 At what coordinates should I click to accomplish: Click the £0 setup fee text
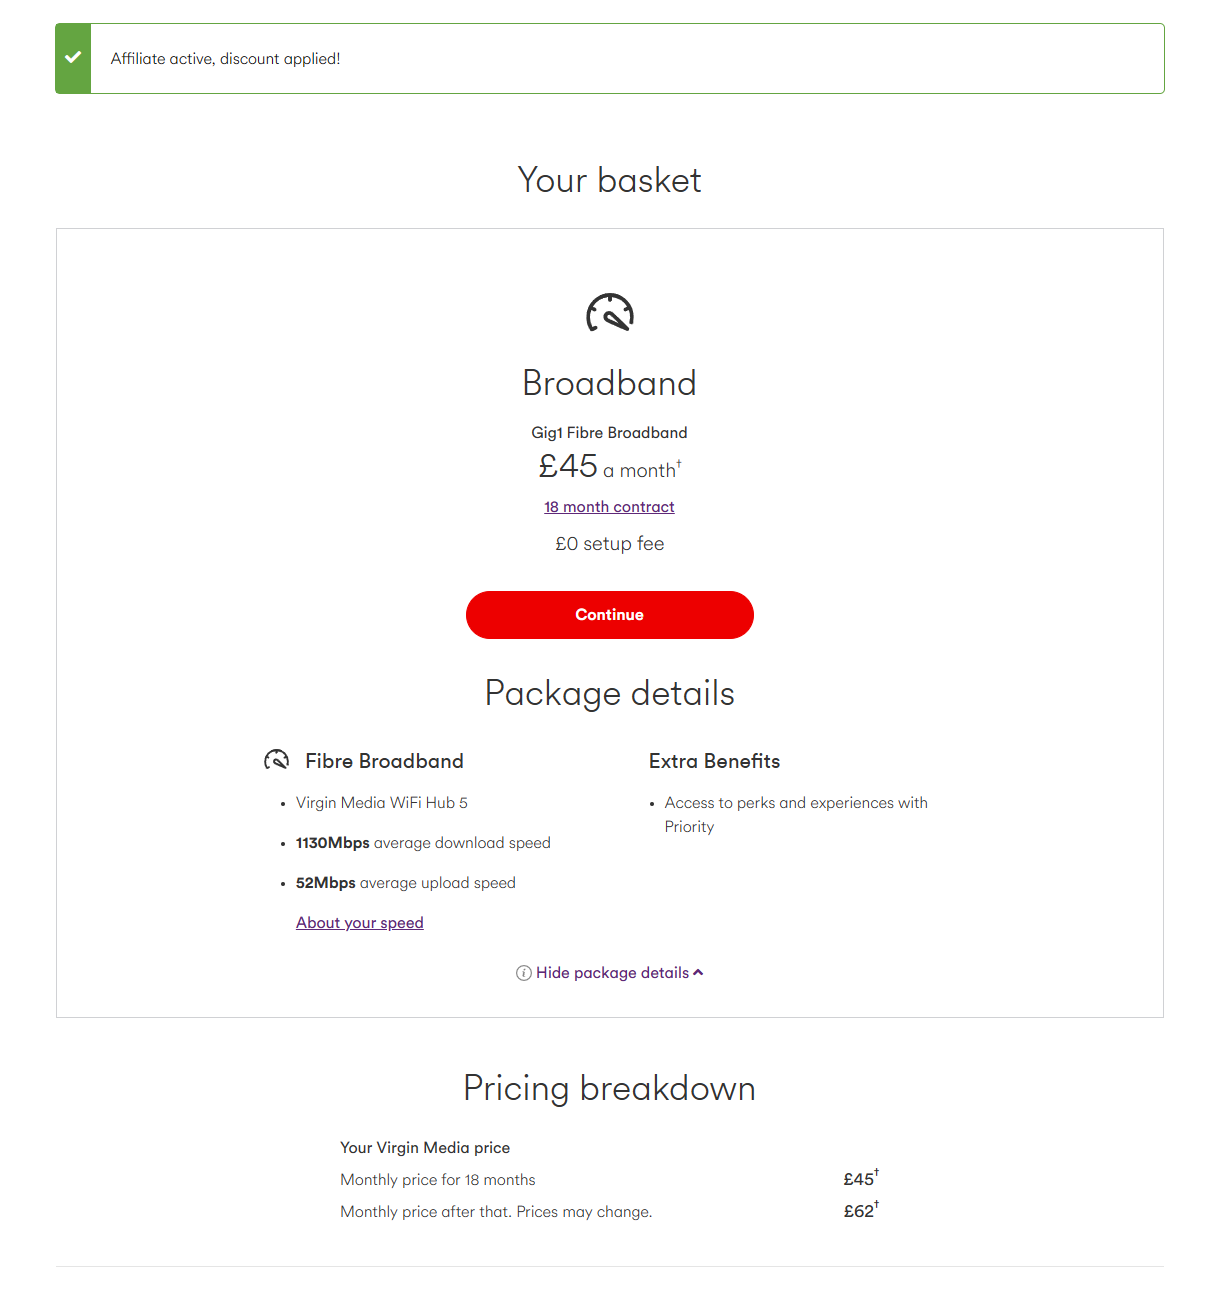point(609,544)
